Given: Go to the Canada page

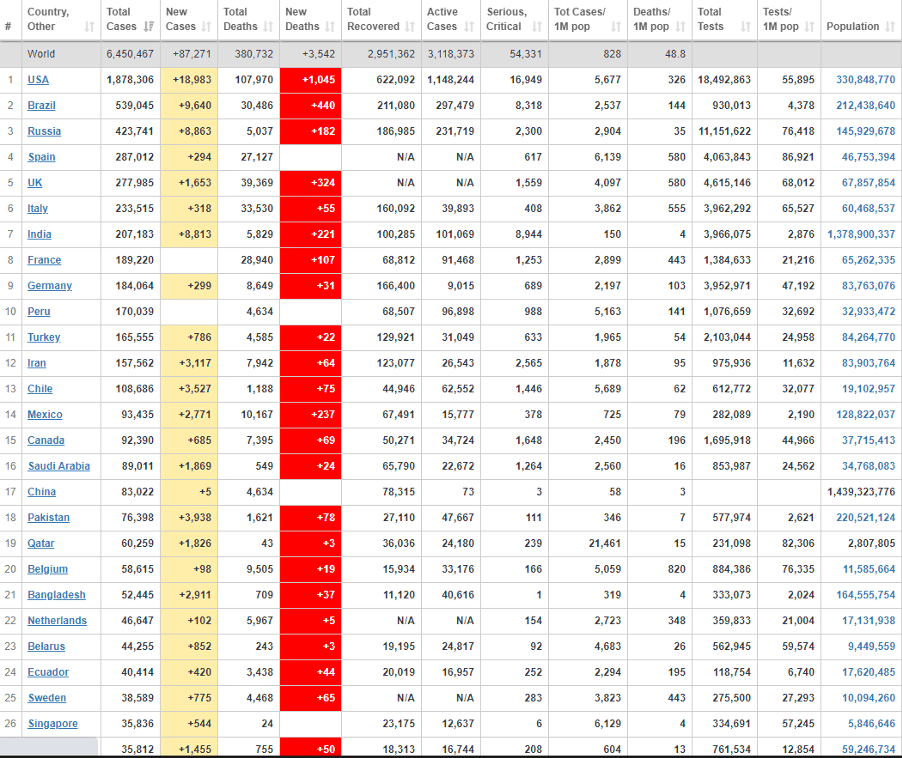Looking at the screenshot, I should pos(46,441).
